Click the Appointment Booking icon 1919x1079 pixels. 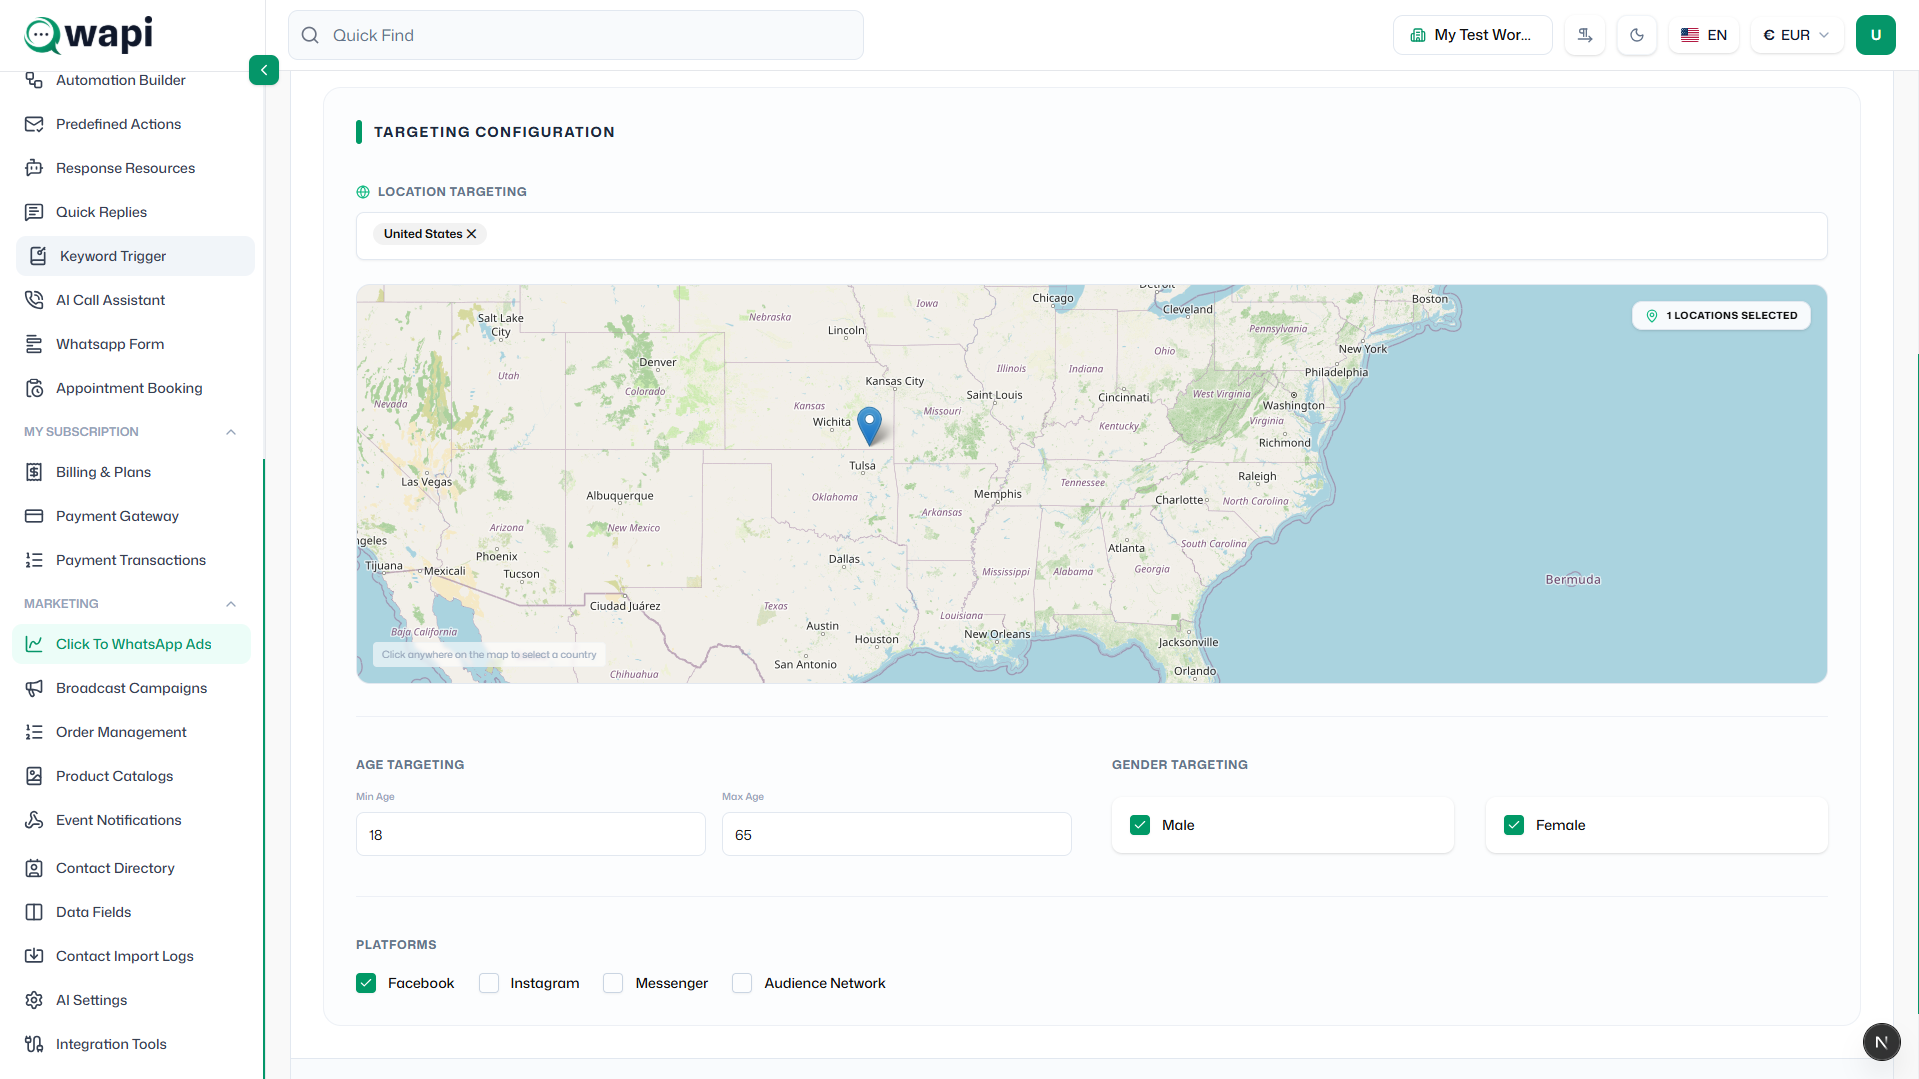pyautogui.click(x=34, y=388)
